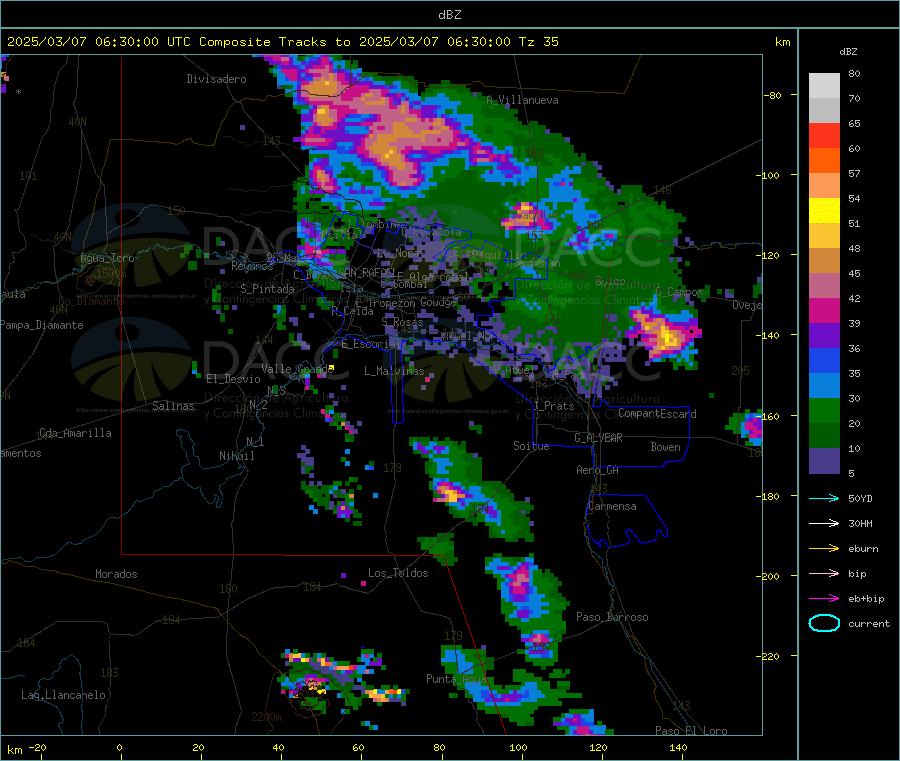This screenshot has height=761, width=900.
Task: Click the 'Divisadero' map label
Action: coord(216,79)
